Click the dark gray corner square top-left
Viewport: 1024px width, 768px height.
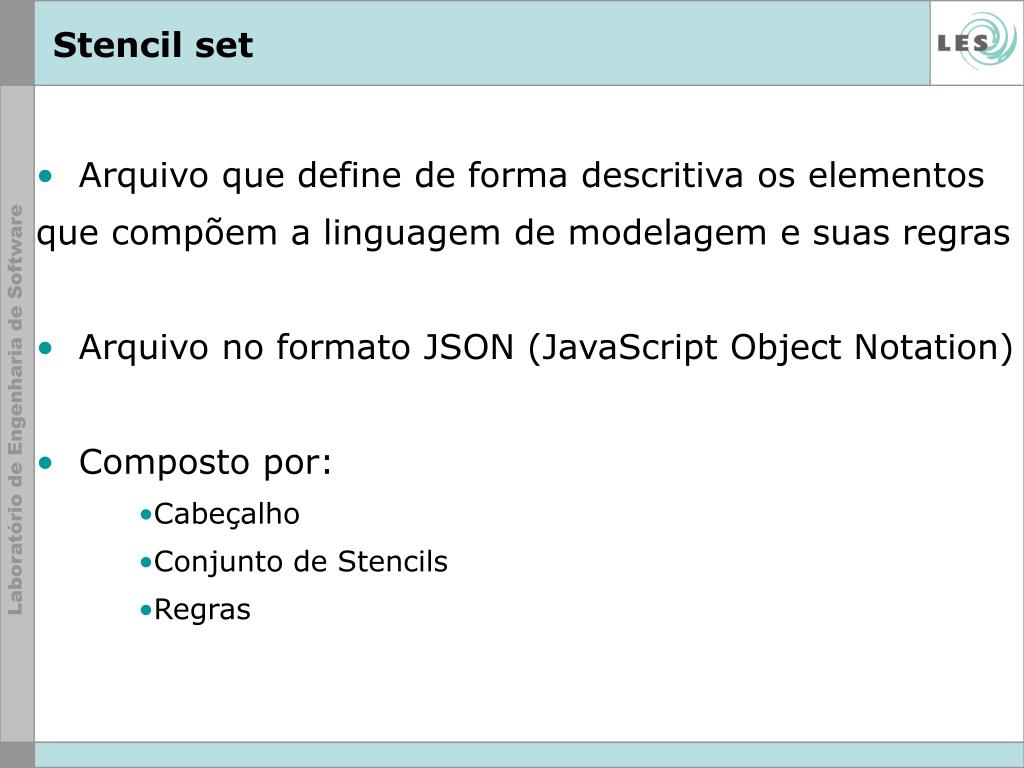17,43
